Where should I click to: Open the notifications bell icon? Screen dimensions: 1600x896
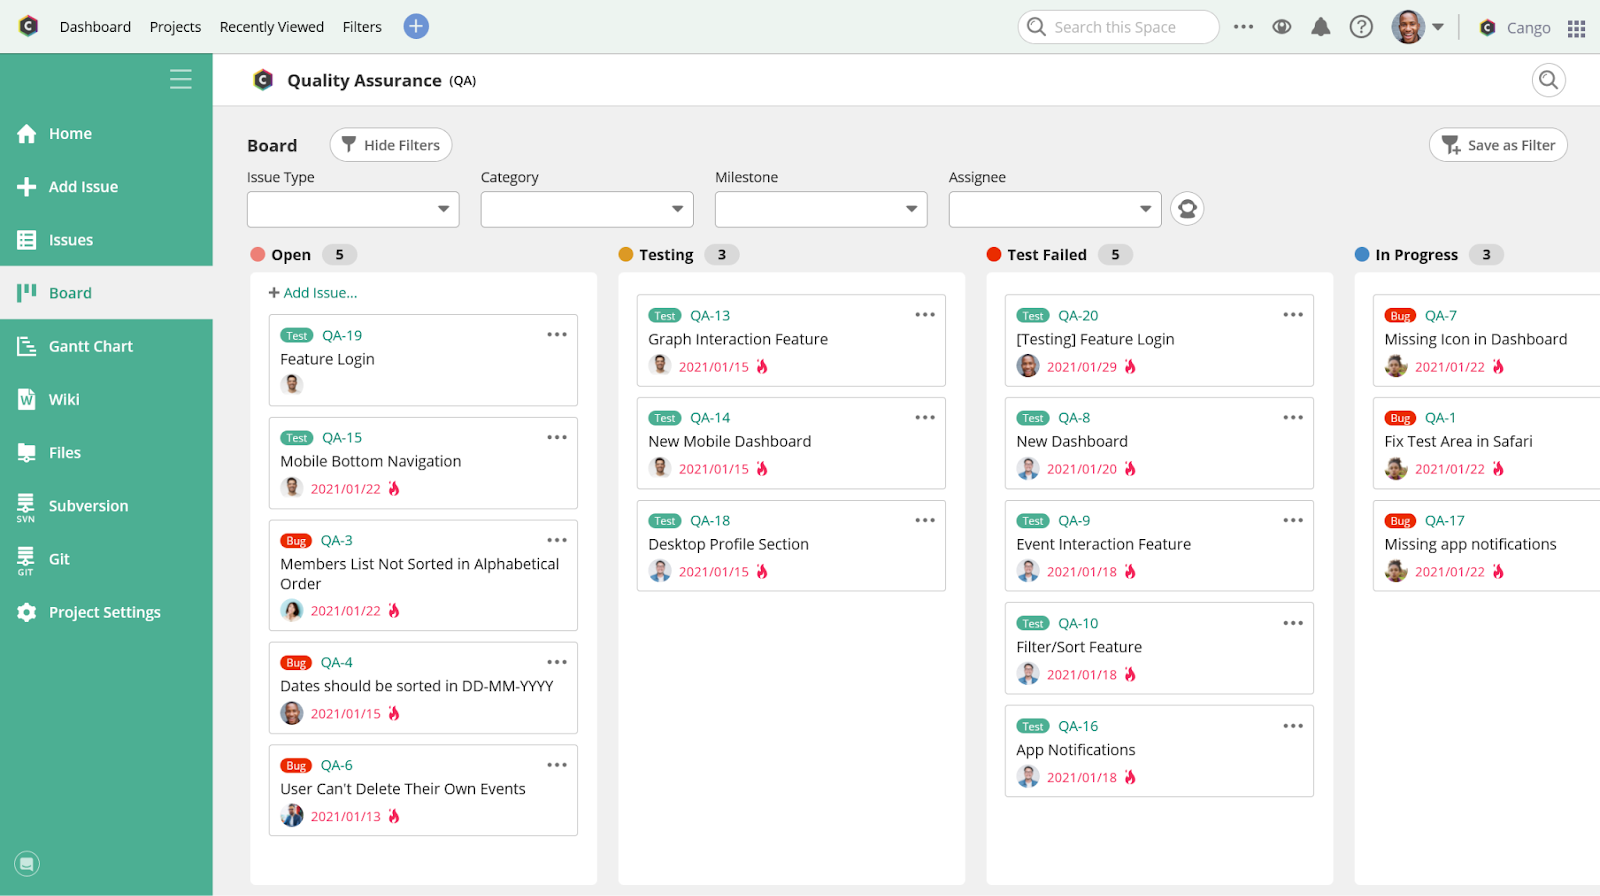[1321, 27]
